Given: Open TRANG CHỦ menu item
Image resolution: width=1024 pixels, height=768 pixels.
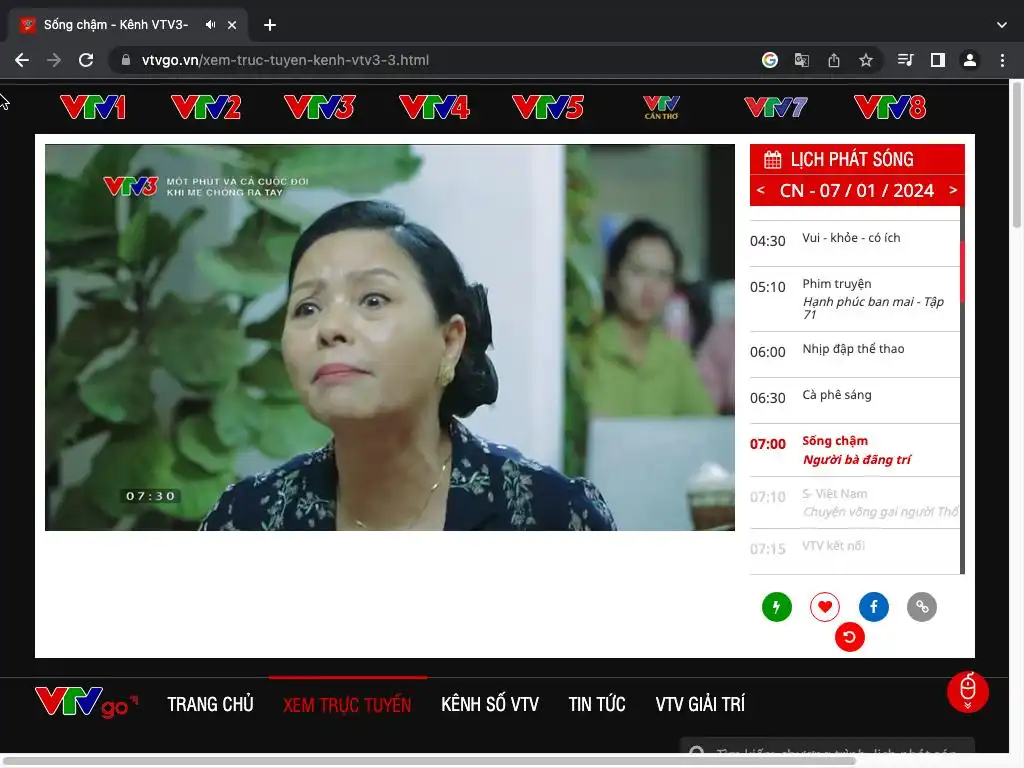Looking at the screenshot, I should coord(210,704).
